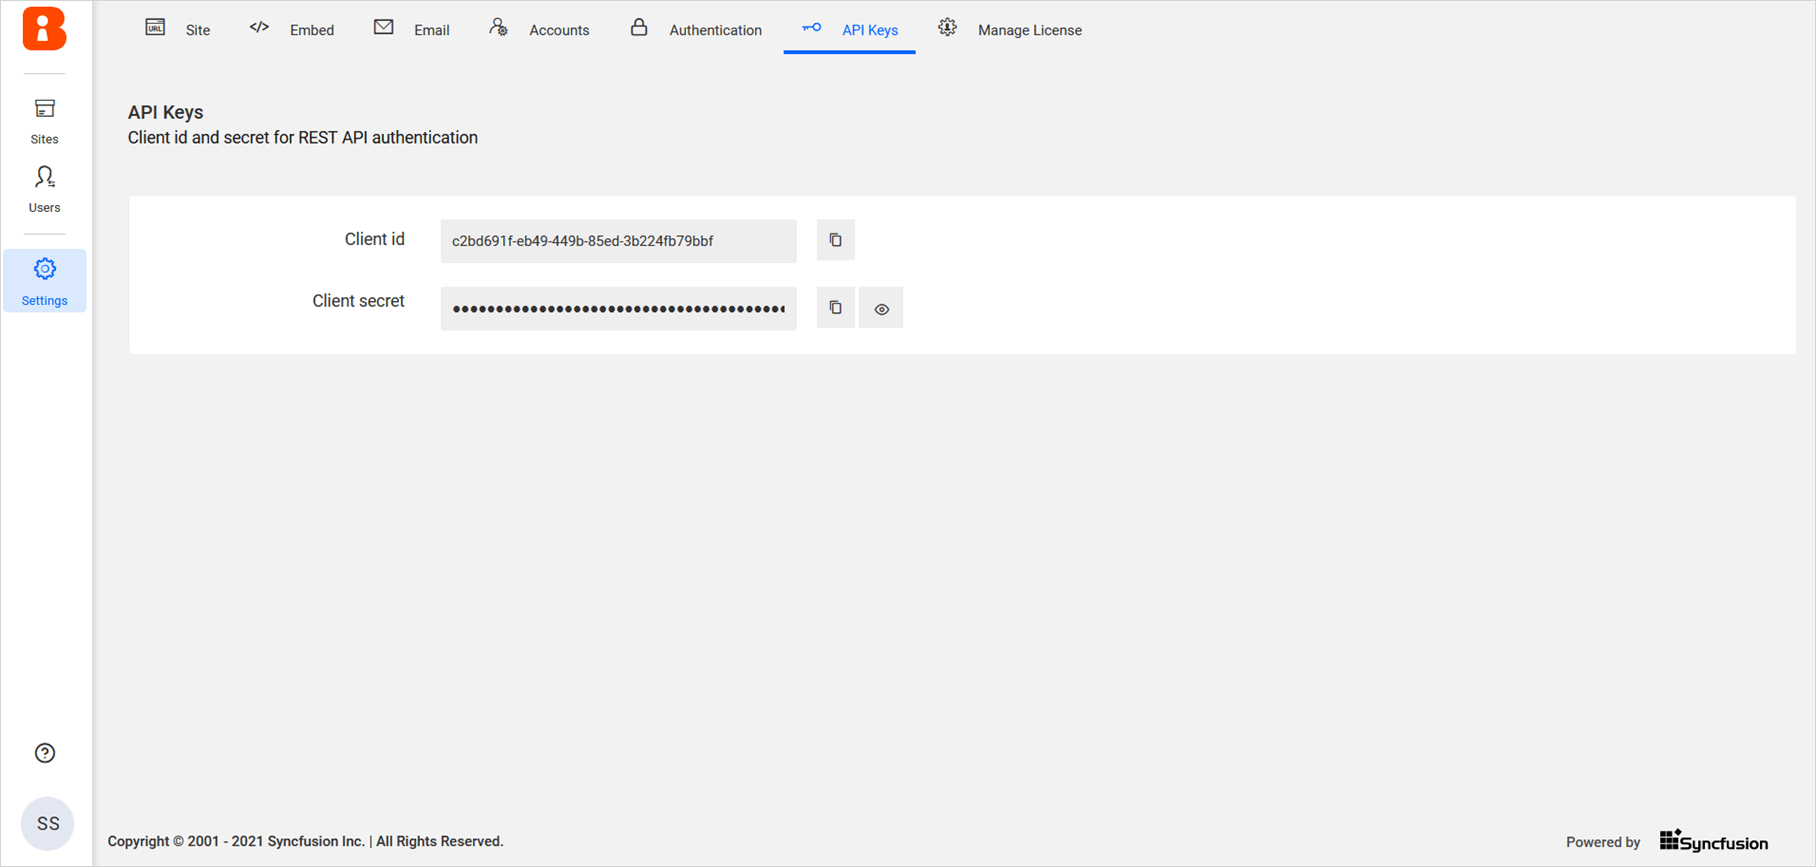Select the API Keys tab

point(850,30)
